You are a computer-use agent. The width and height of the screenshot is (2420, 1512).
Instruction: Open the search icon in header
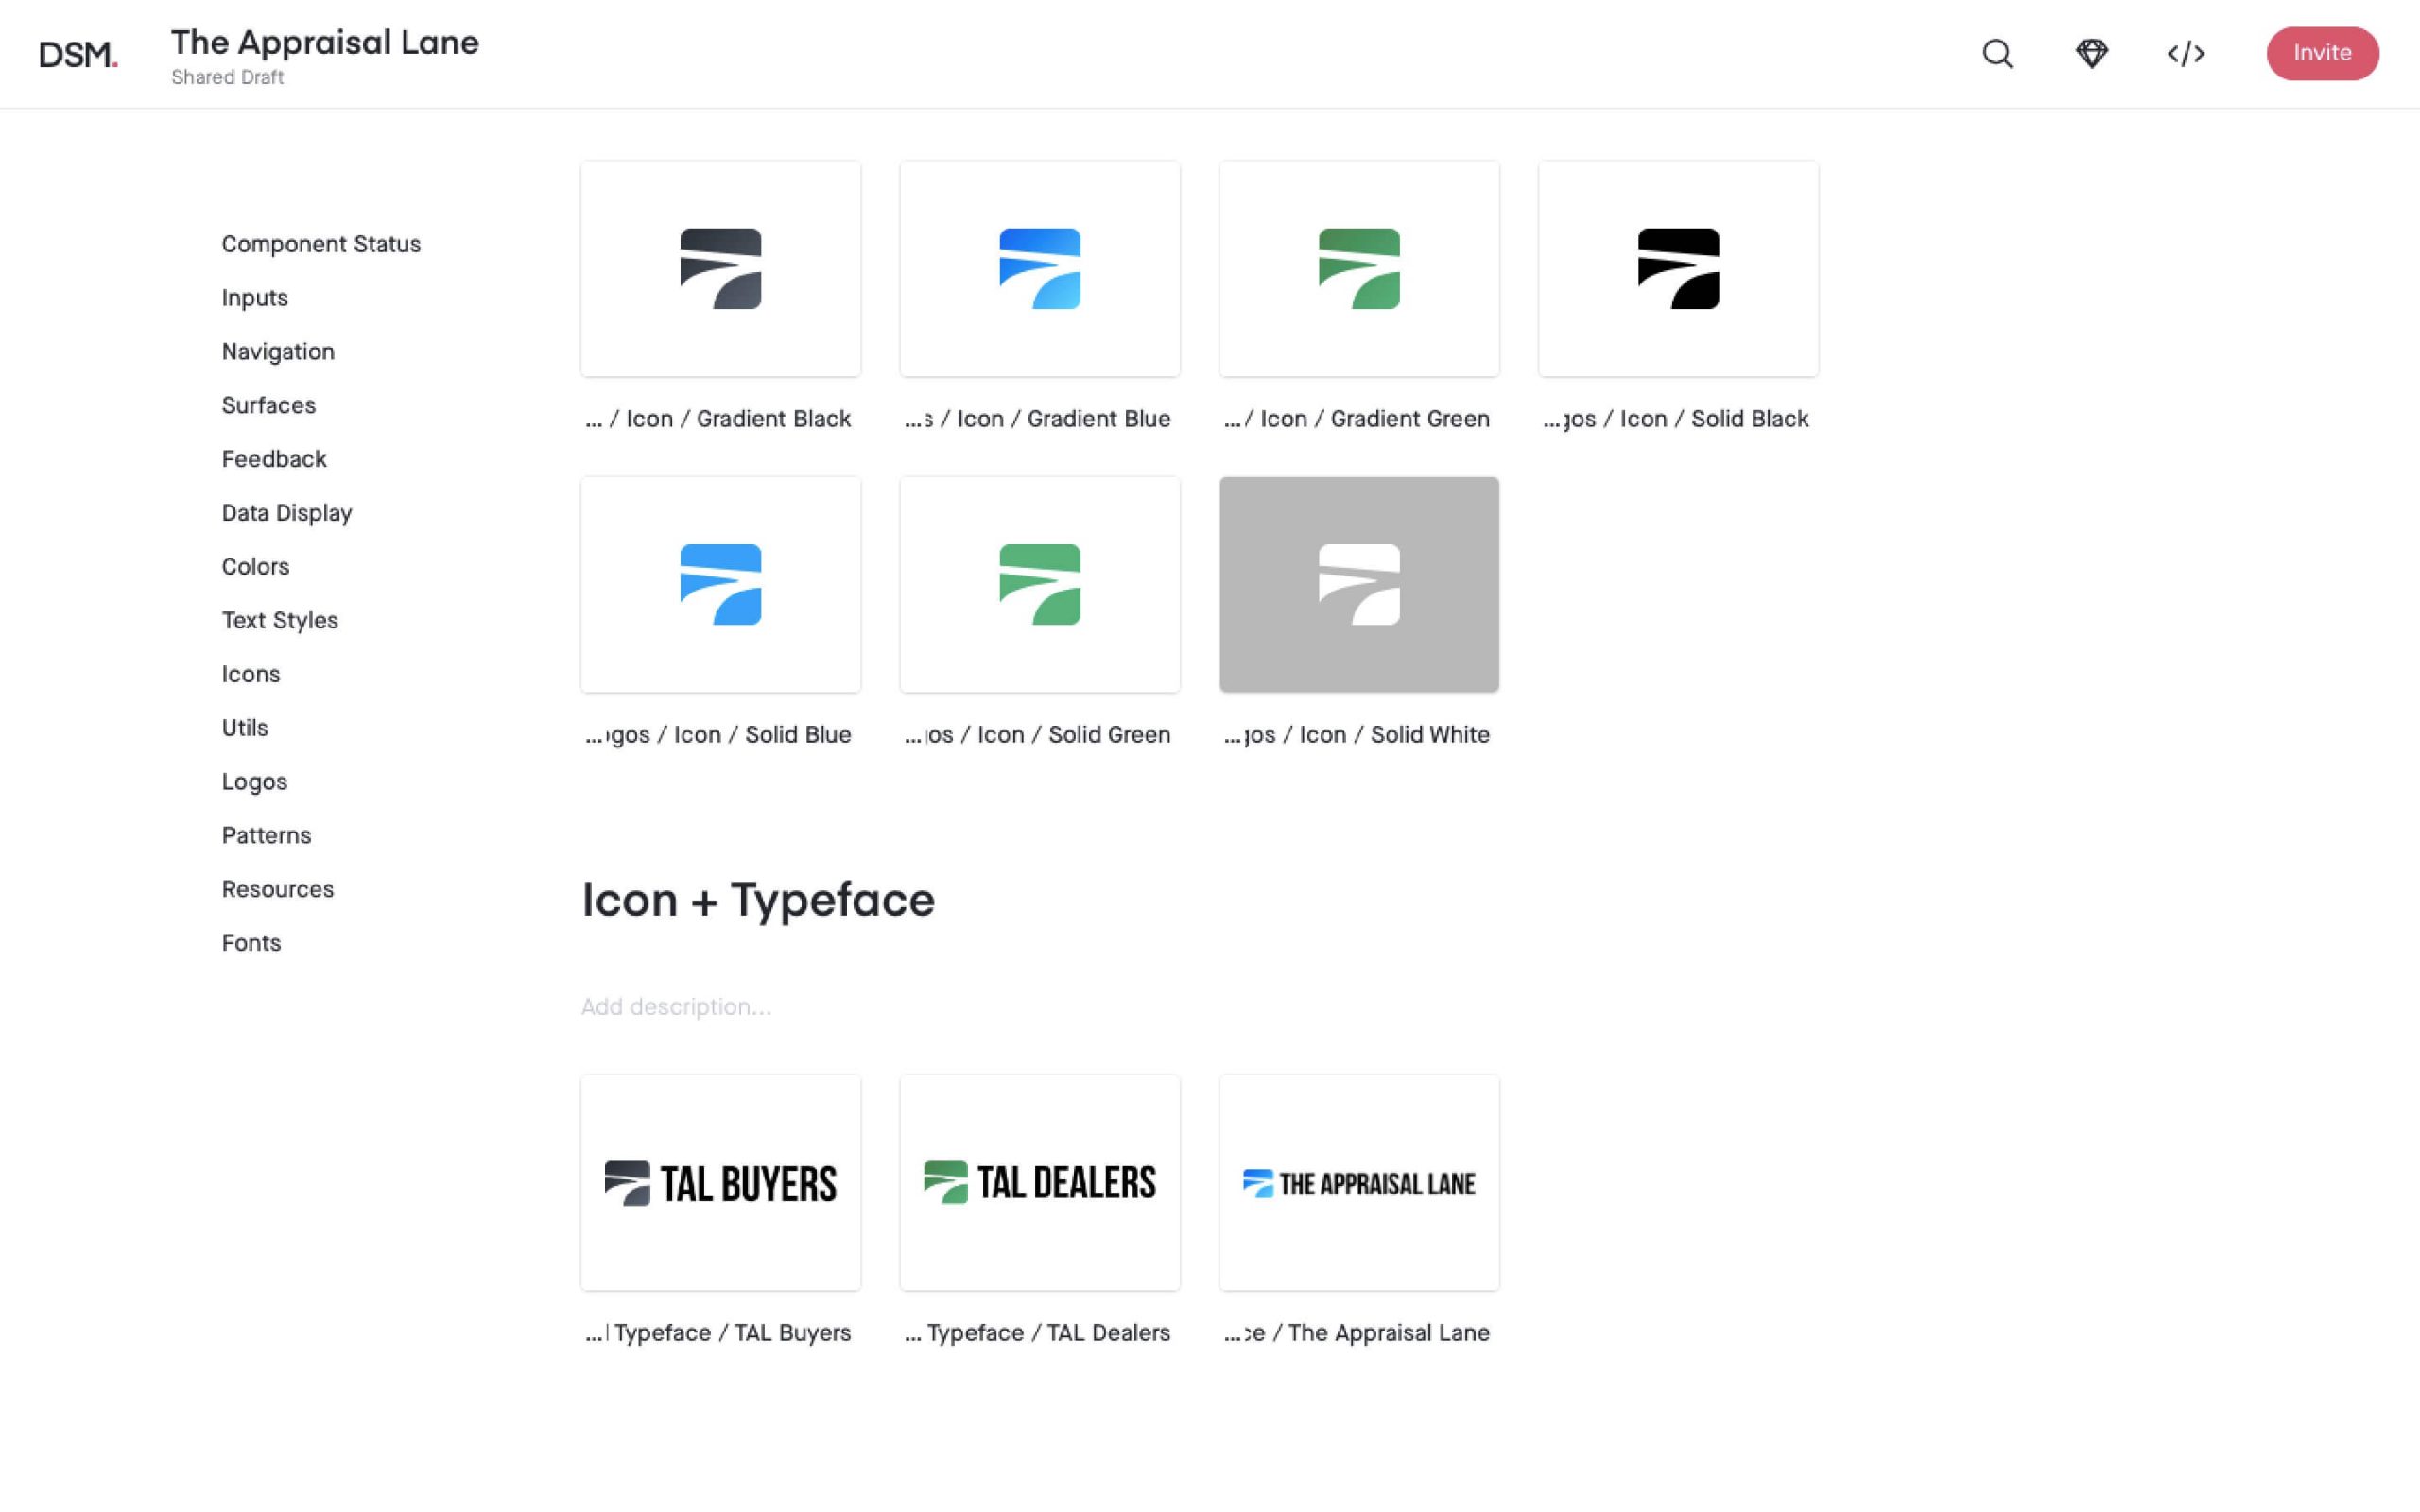(x=1997, y=53)
